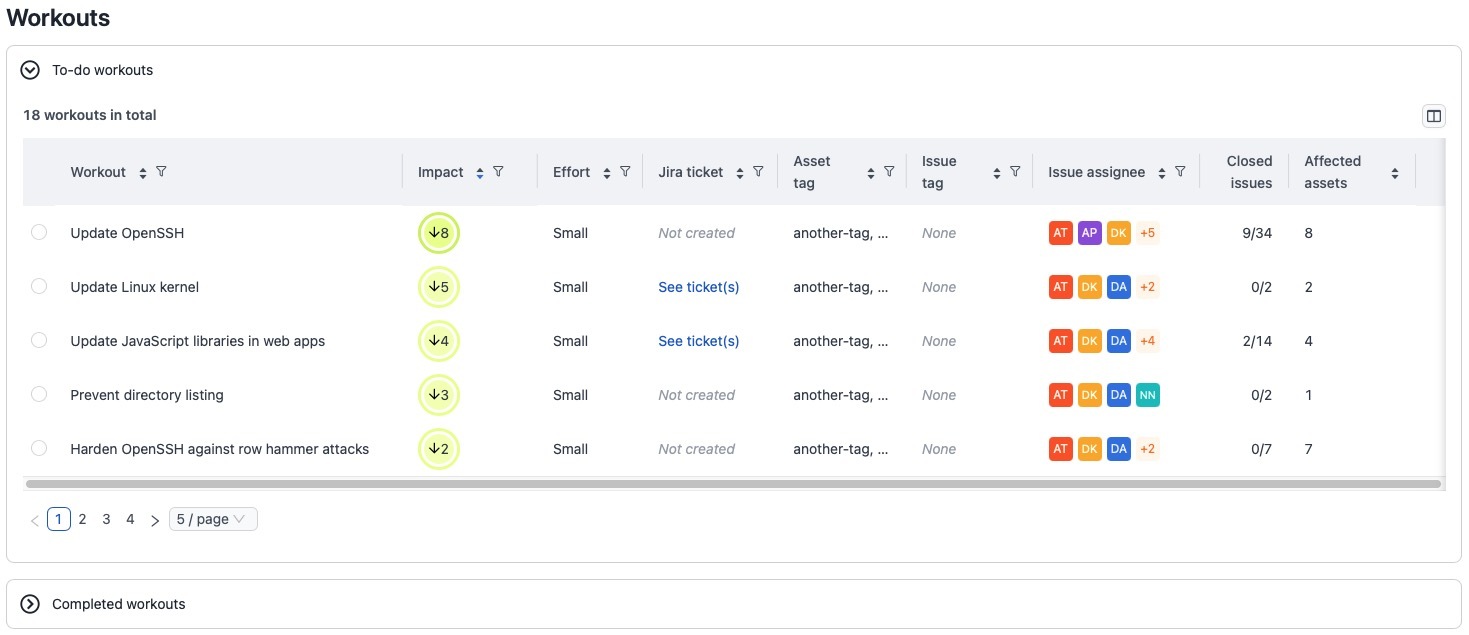Sort by the Workout column
Image resolution: width=1469 pixels, height=635 pixels.
pyautogui.click(x=143, y=173)
